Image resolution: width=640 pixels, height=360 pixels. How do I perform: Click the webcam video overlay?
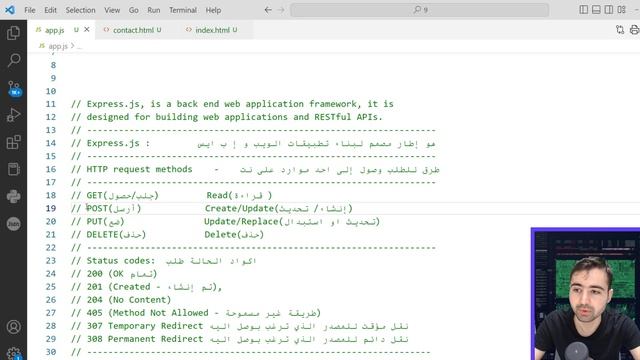[x=586, y=294]
